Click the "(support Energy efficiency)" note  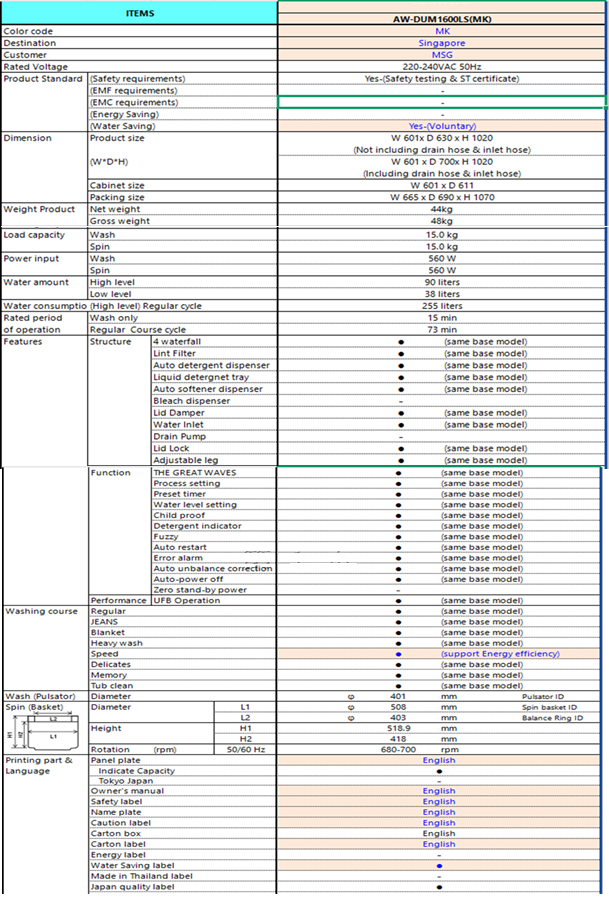click(x=500, y=654)
